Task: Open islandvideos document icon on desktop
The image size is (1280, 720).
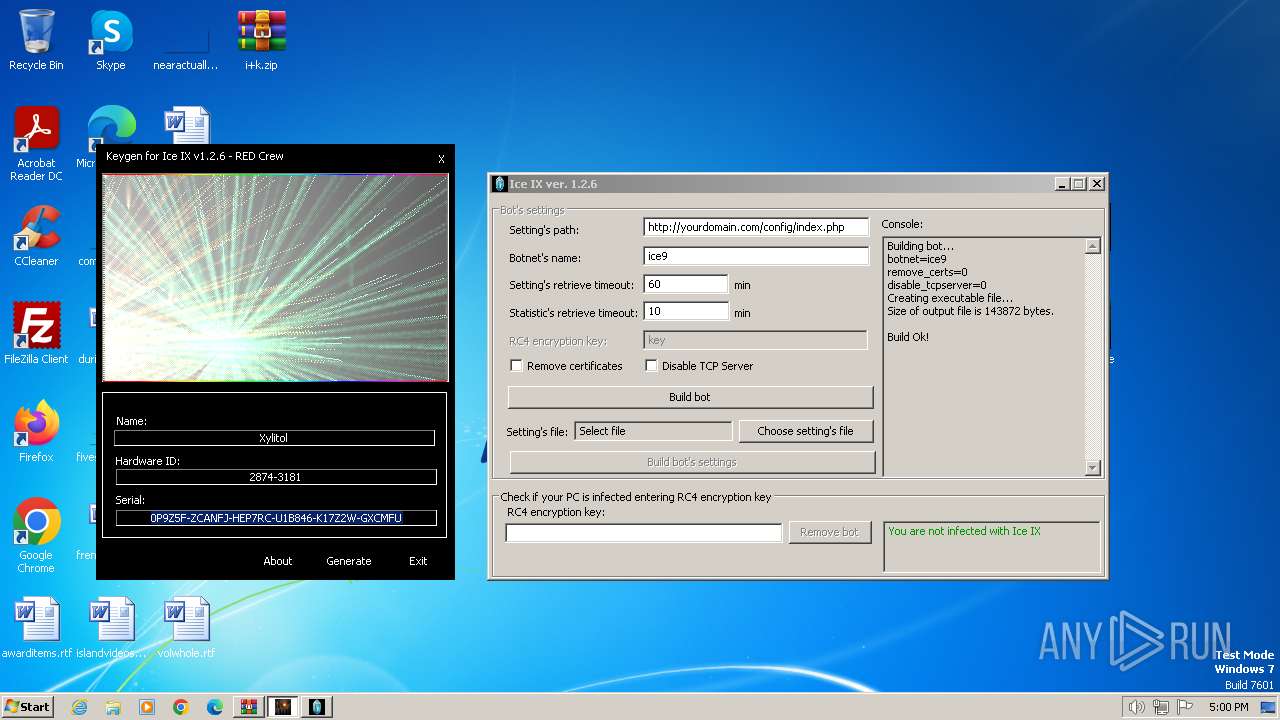Action: pos(110,628)
